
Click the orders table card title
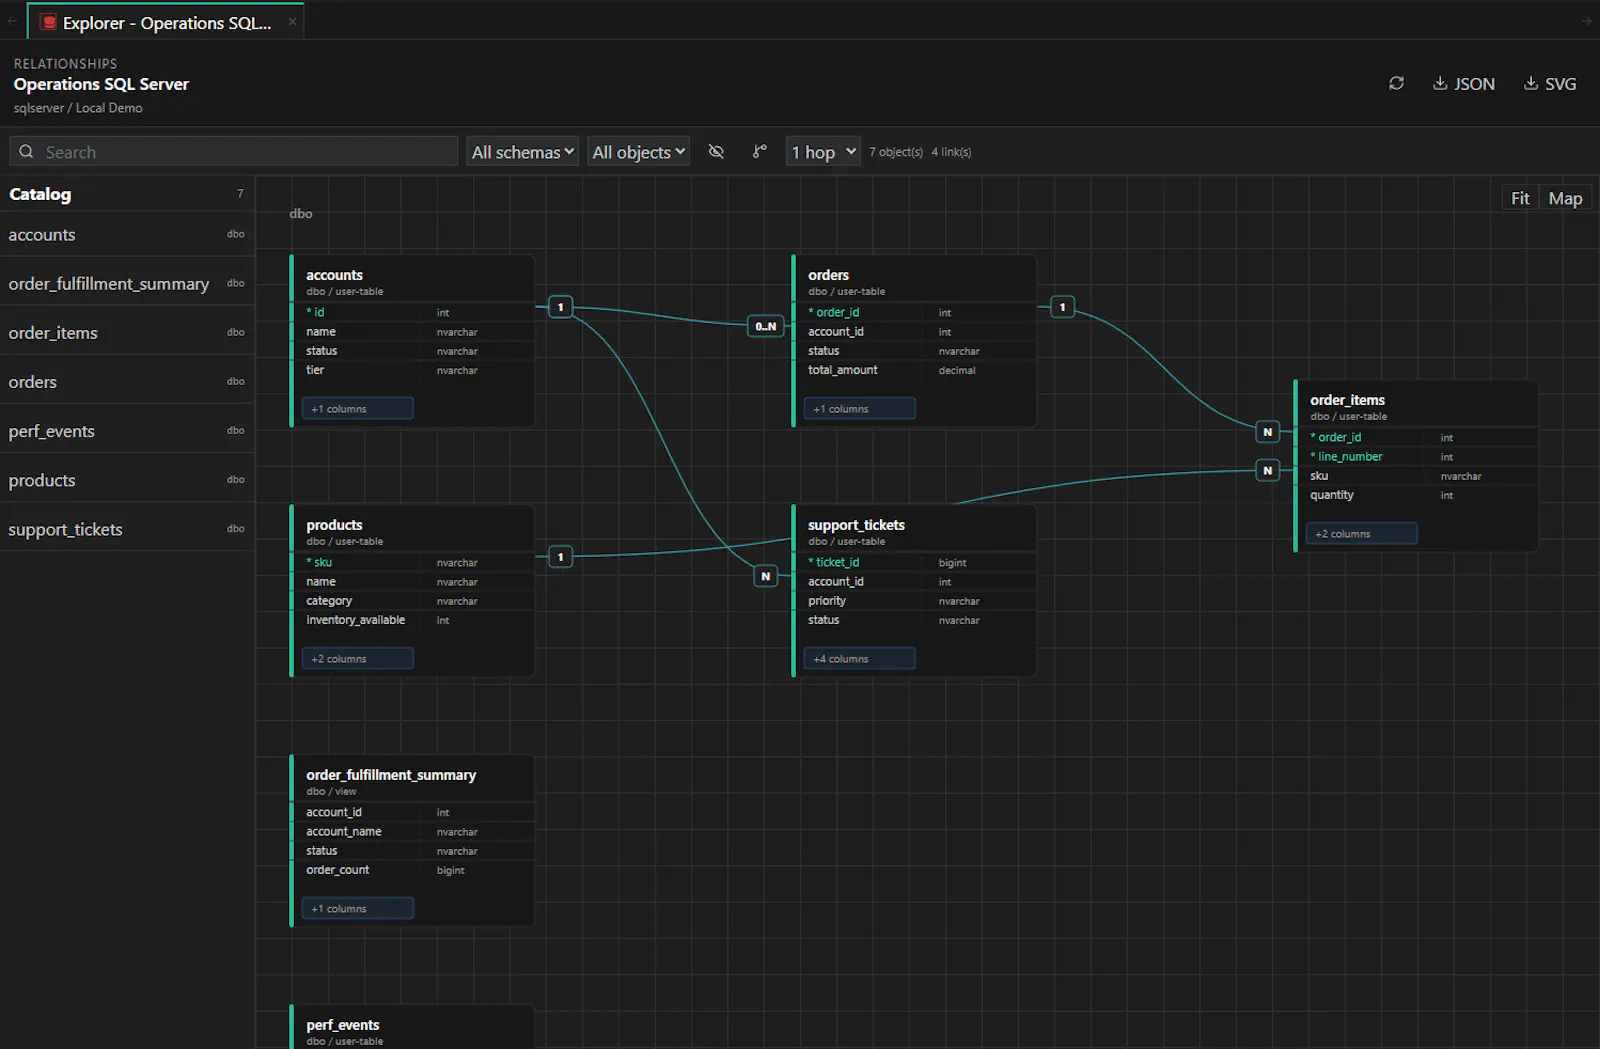coord(829,275)
